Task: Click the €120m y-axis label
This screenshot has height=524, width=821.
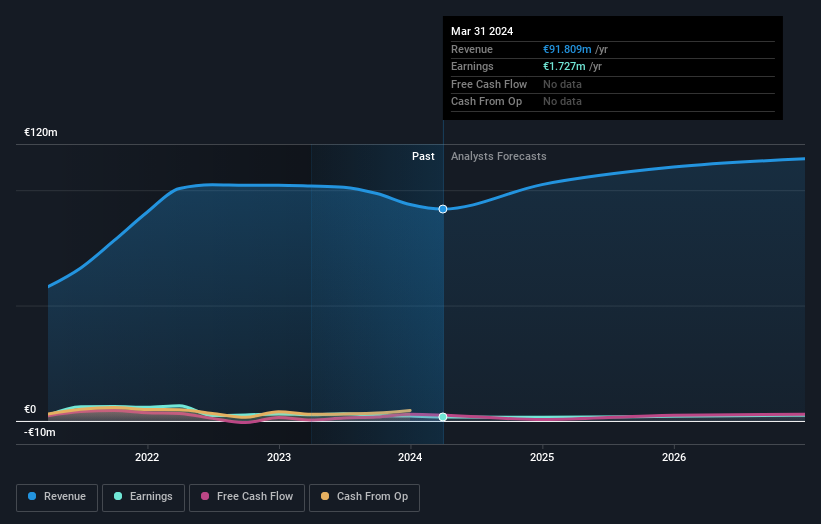Action: (x=41, y=132)
